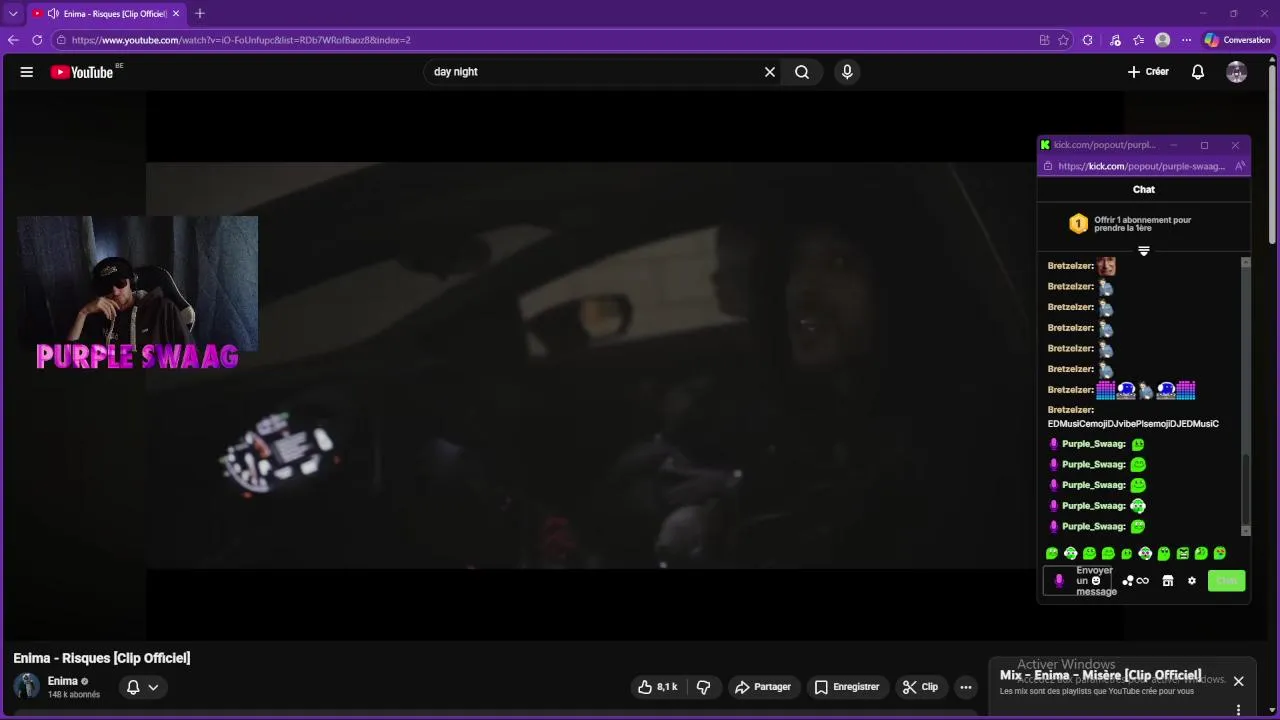Screen dimensions: 1280x720
Task: Reload the YouTube page
Action: tap(37, 40)
